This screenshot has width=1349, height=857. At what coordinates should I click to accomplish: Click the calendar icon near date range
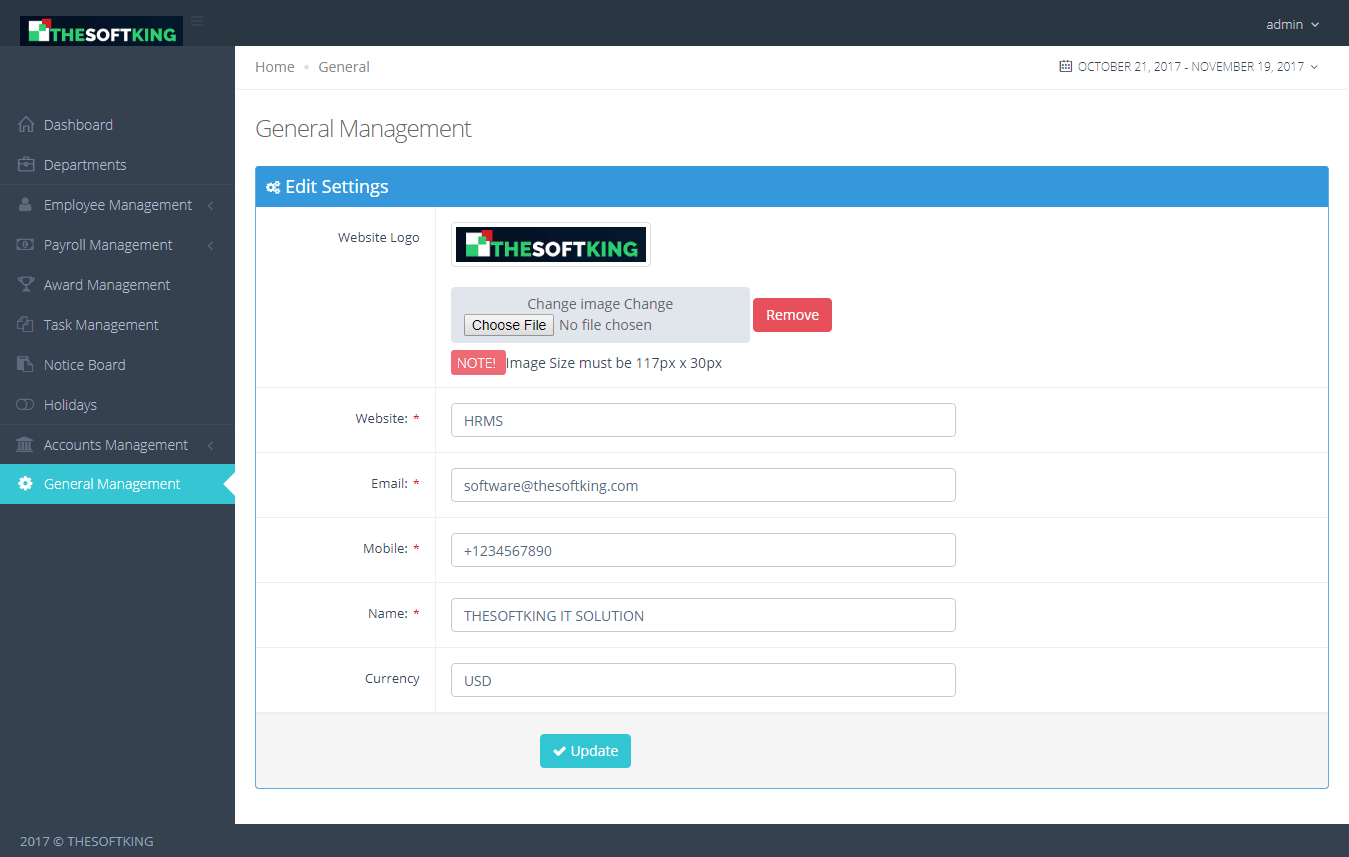(1064, 66)
